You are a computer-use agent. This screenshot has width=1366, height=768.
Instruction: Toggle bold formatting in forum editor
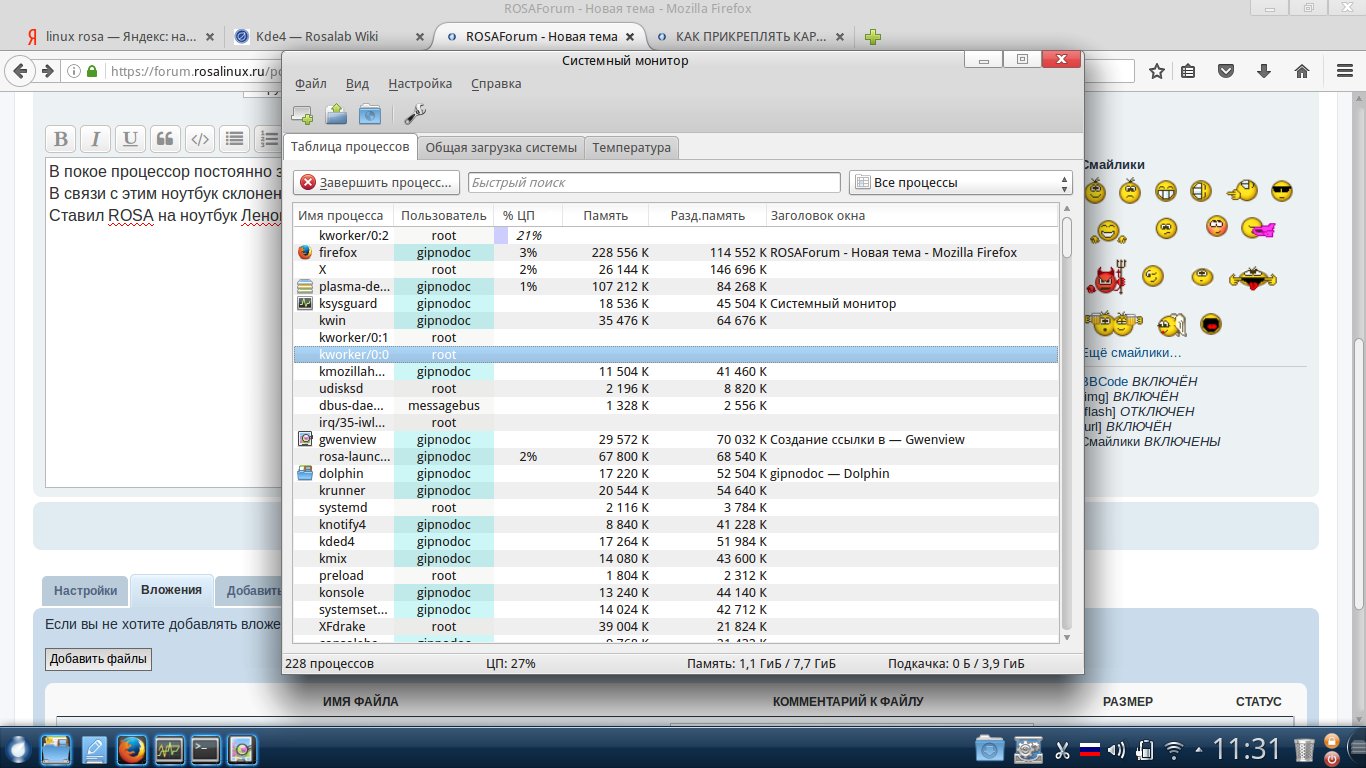(x=61, y=139)
